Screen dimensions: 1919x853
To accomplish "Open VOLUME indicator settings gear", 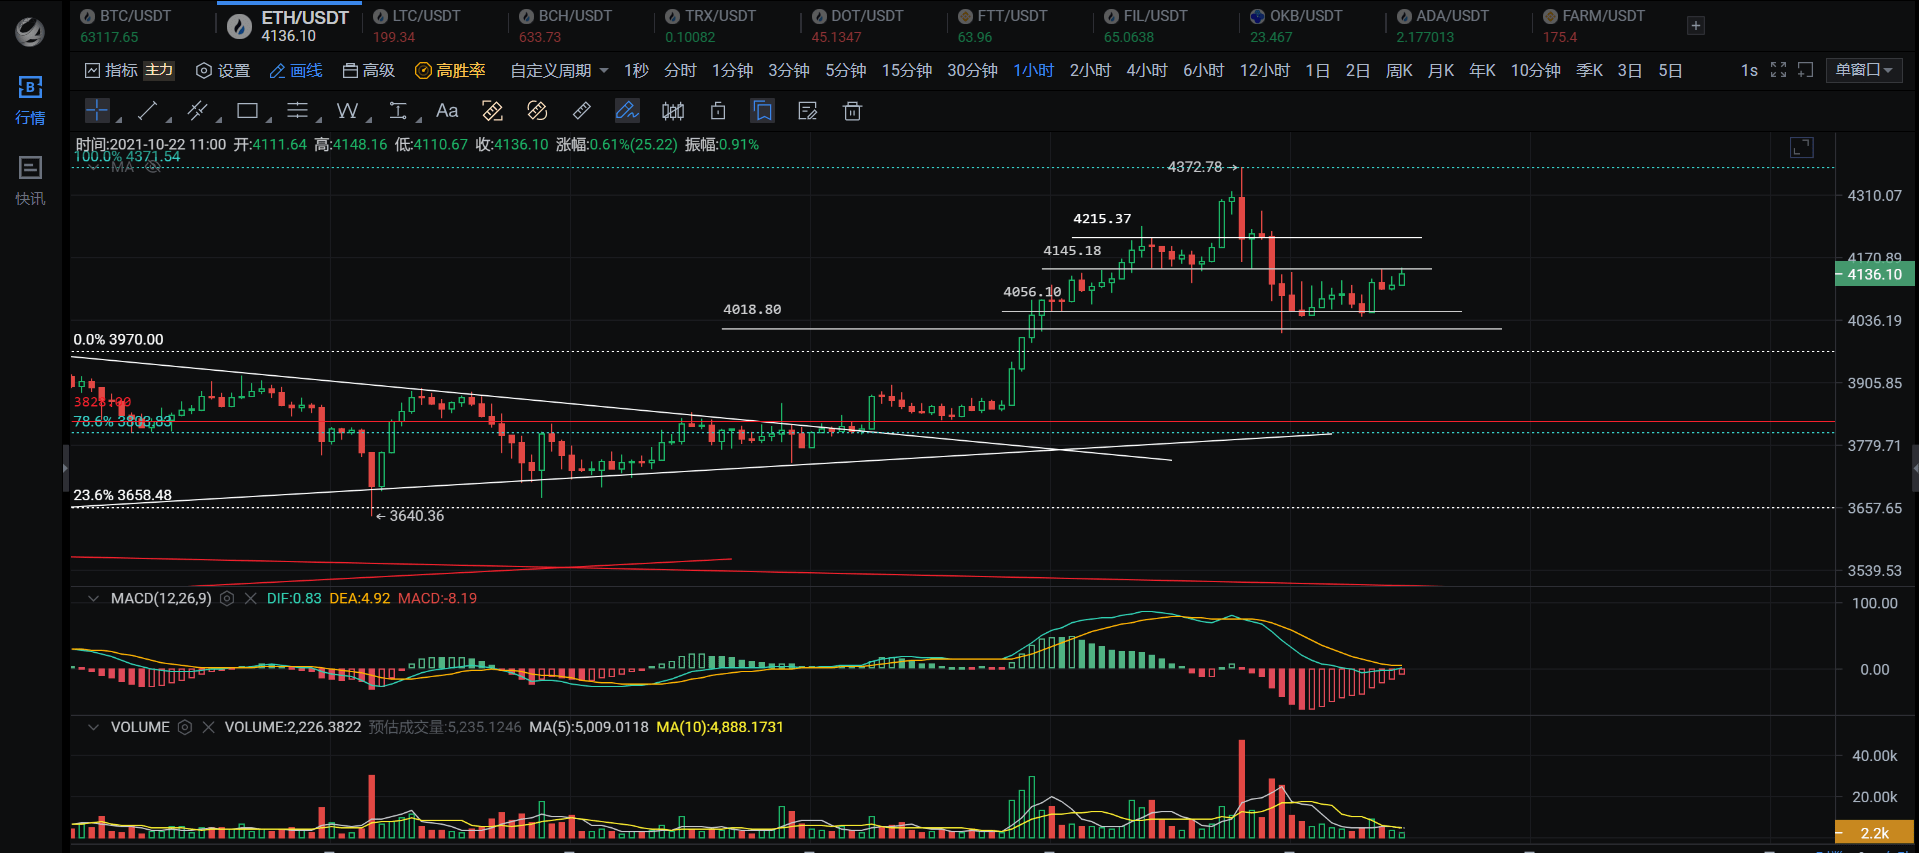I will [185, 727].
